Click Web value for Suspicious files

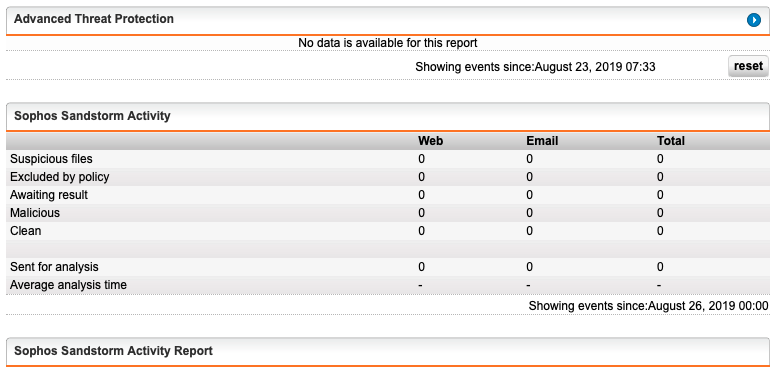click(421, 159)
